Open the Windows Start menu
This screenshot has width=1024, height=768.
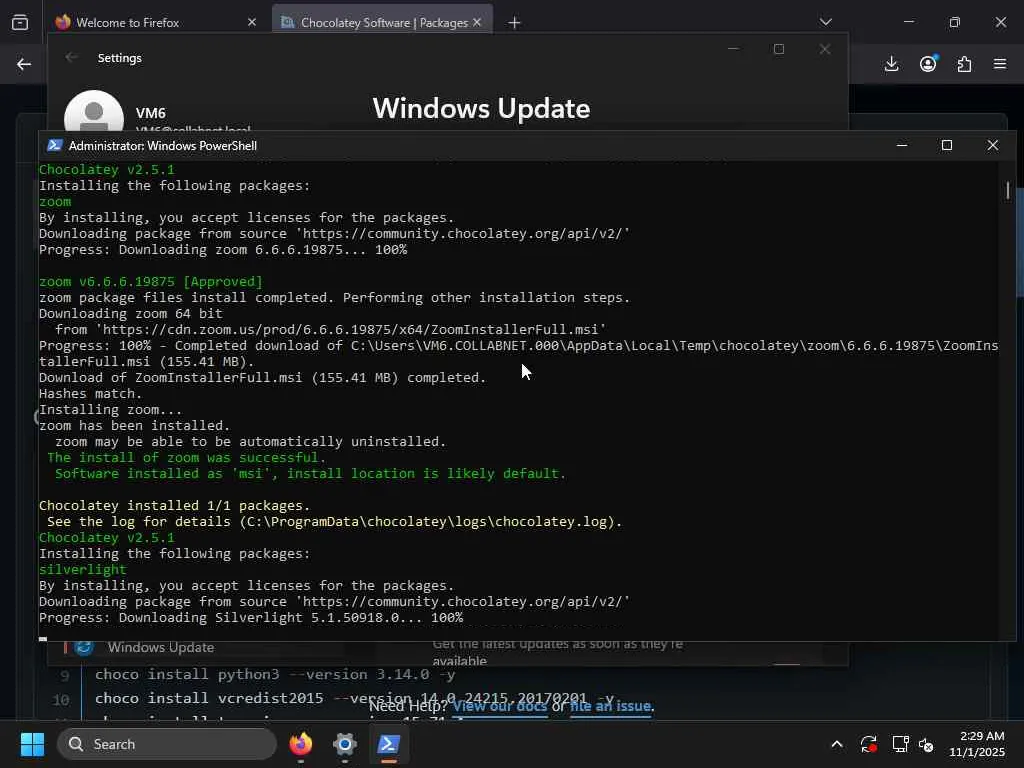pos(32,744)
